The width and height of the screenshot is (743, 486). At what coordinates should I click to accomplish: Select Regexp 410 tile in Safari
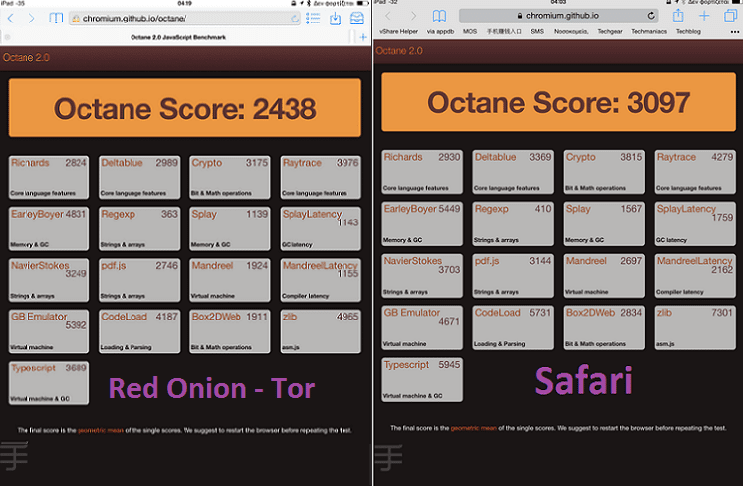(513, 224)
